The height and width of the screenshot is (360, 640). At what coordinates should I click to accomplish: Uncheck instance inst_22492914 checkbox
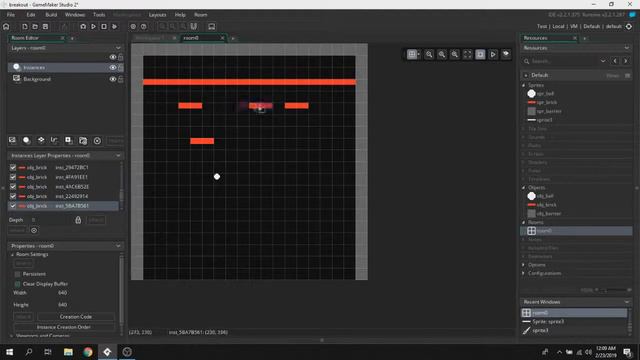(13, 196)
